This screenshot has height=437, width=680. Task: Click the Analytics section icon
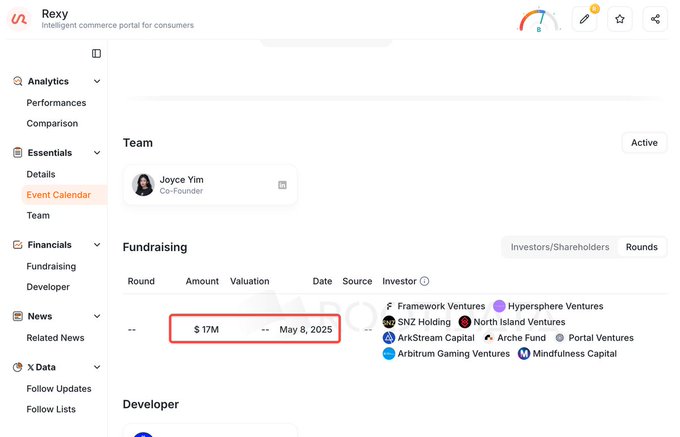18,81
